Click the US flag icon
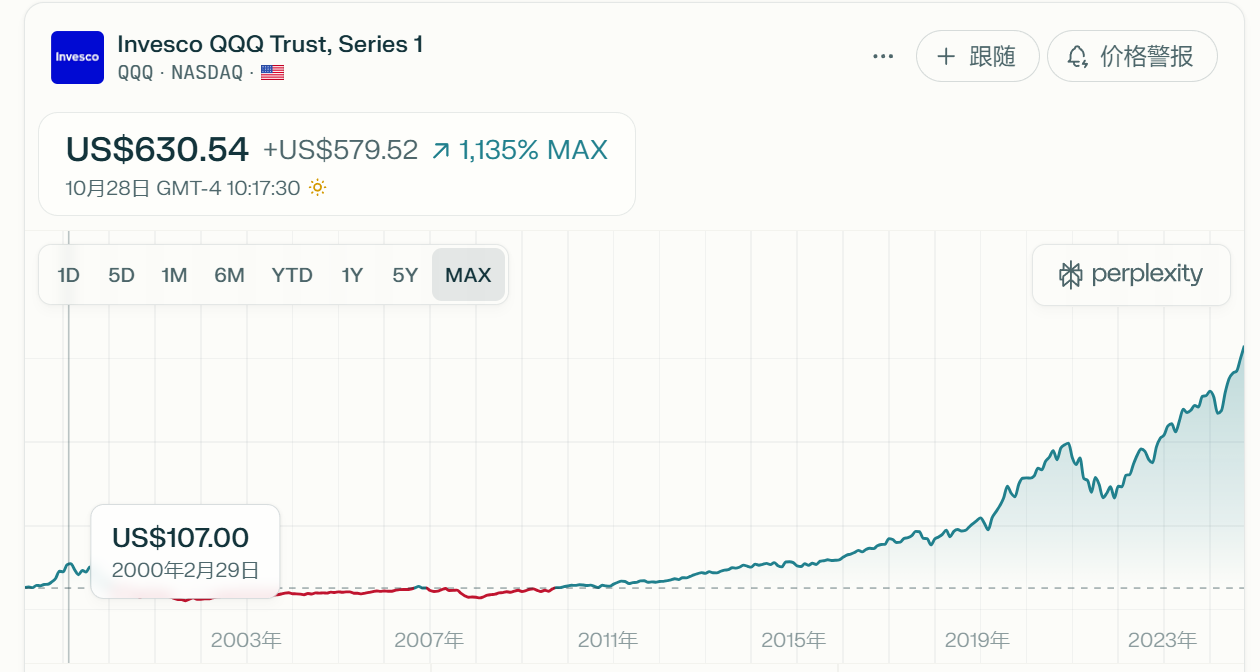The height and width of the screenshot is (672, 1260). coord(272,73)
